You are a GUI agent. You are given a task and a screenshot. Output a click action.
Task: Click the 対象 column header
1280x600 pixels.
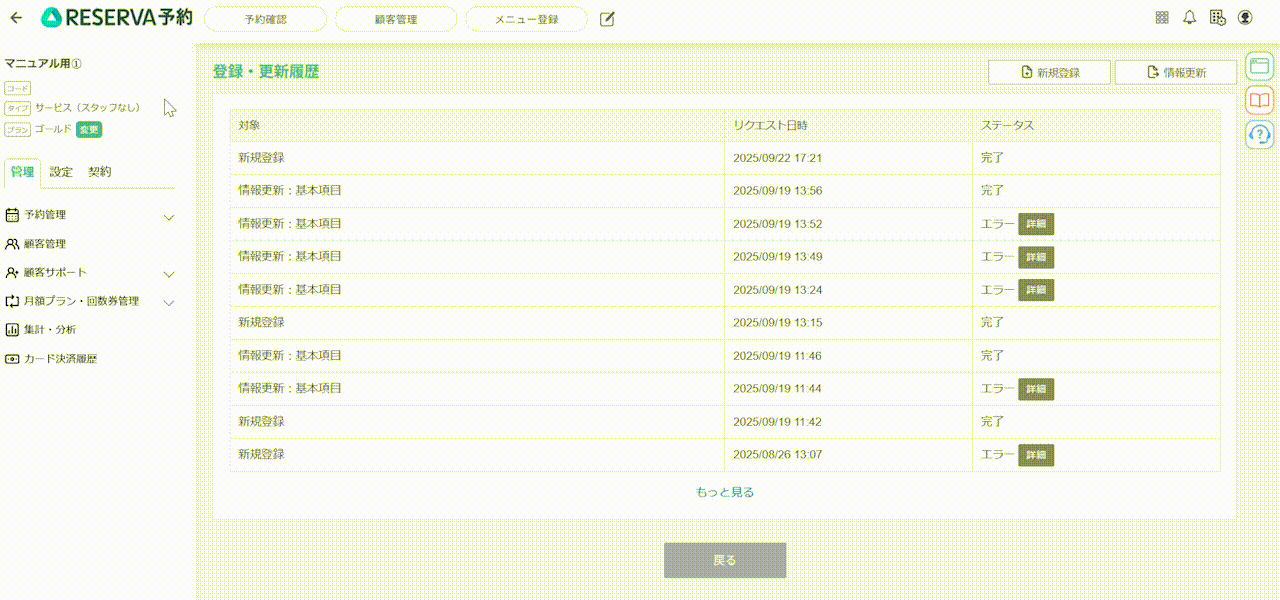(x=249, y=126)
